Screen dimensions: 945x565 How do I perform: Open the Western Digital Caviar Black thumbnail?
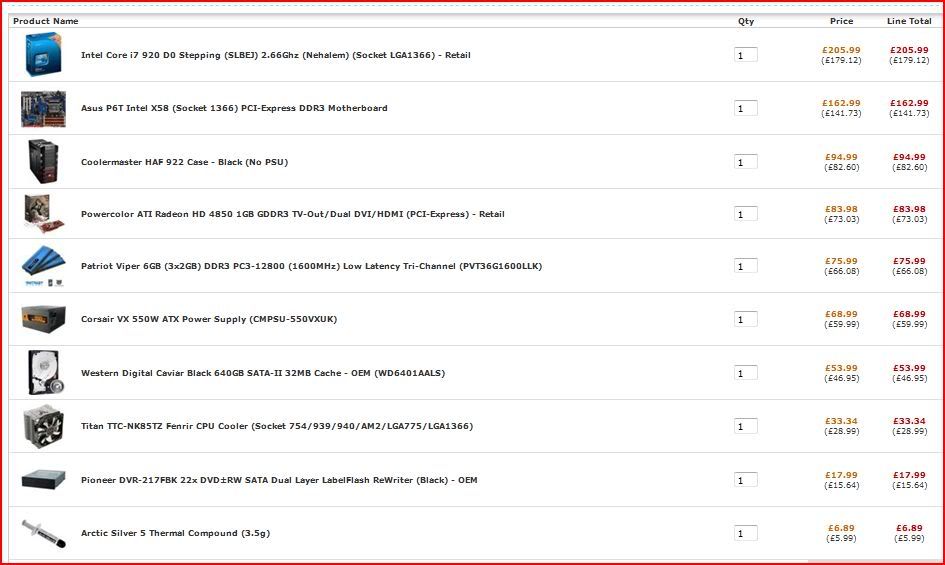[x=45, y=373]
